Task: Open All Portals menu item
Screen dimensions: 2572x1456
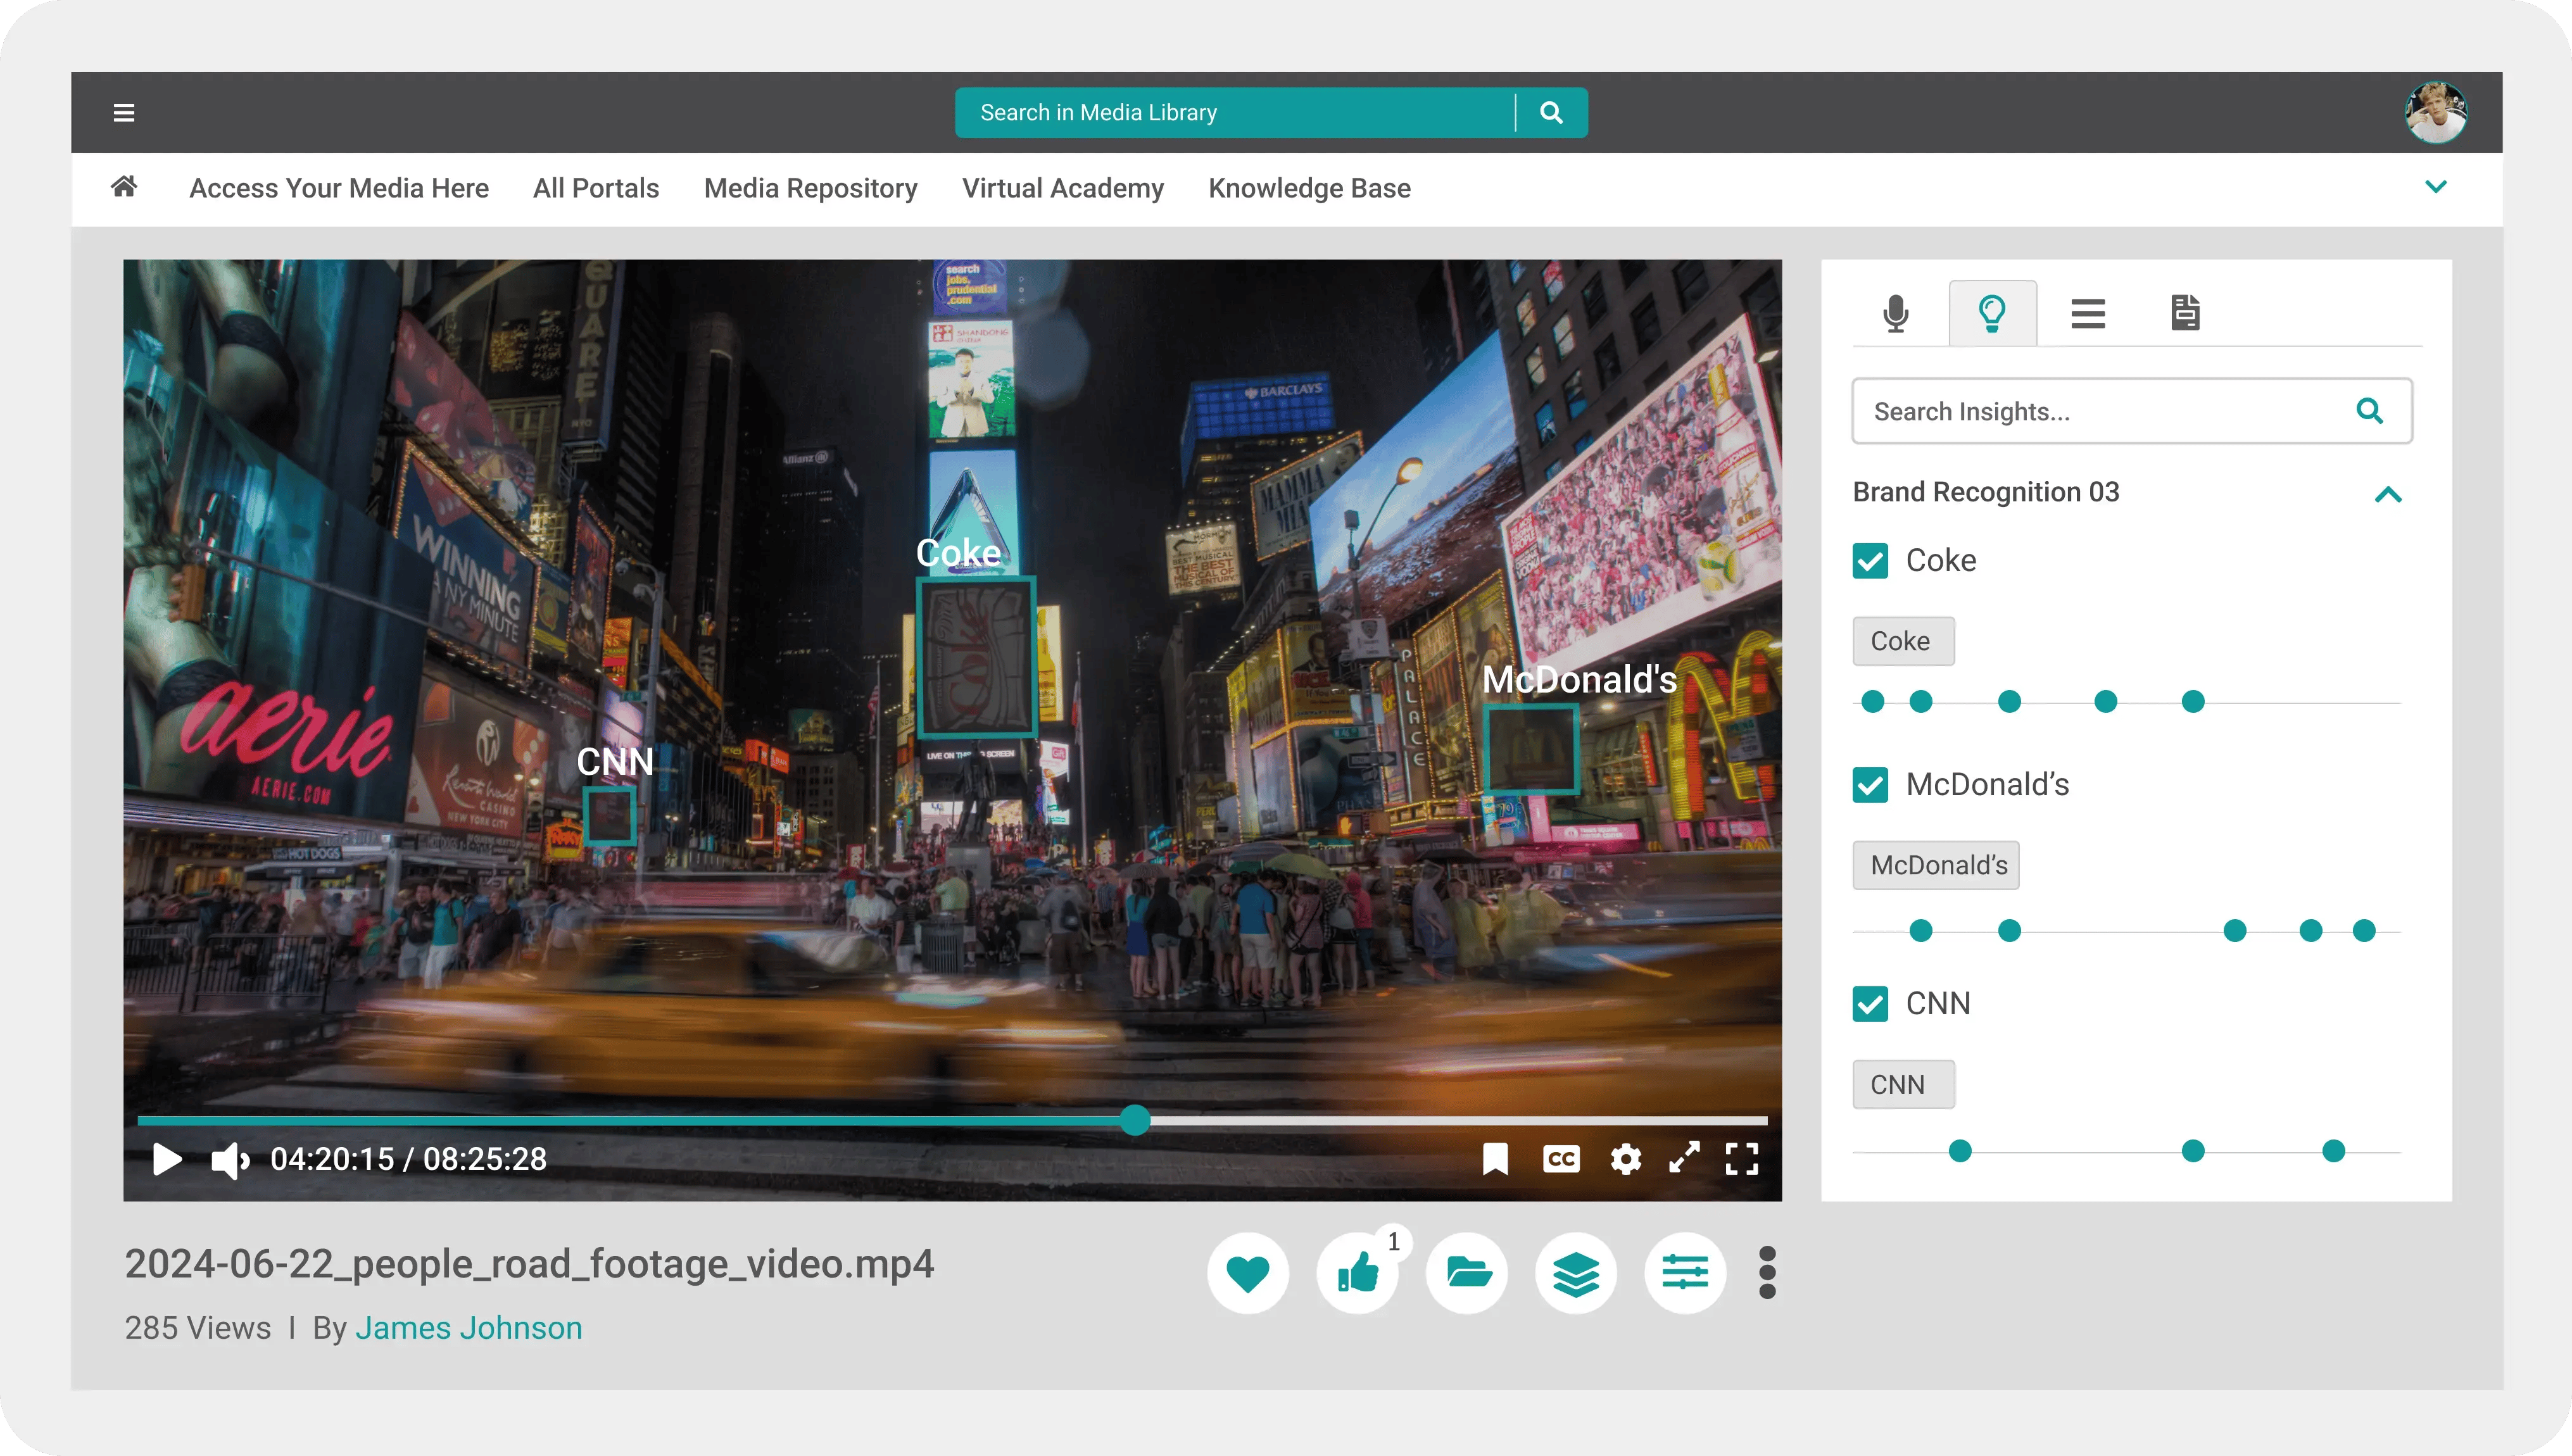Action: (596, 188)
